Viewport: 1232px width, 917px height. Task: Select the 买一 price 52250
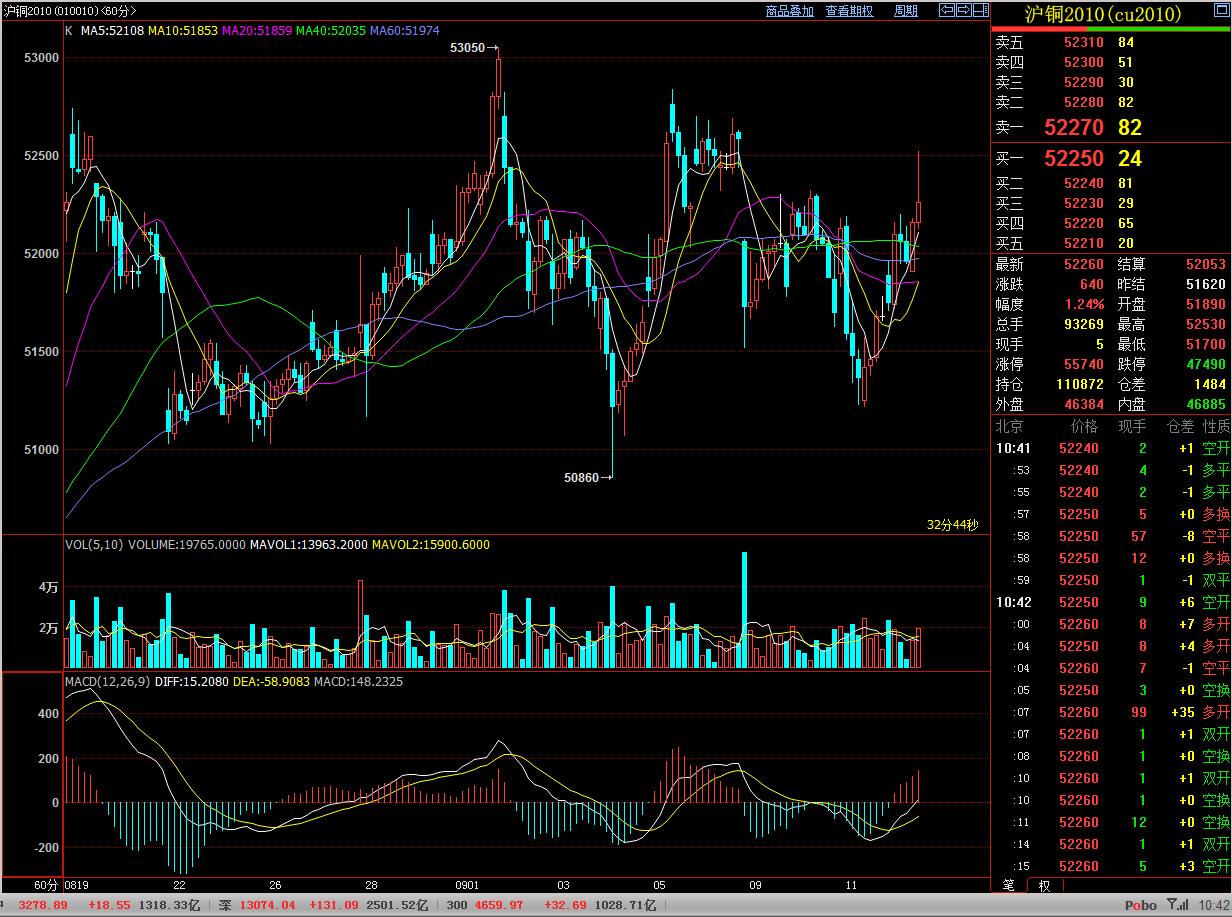(1074, 159)
